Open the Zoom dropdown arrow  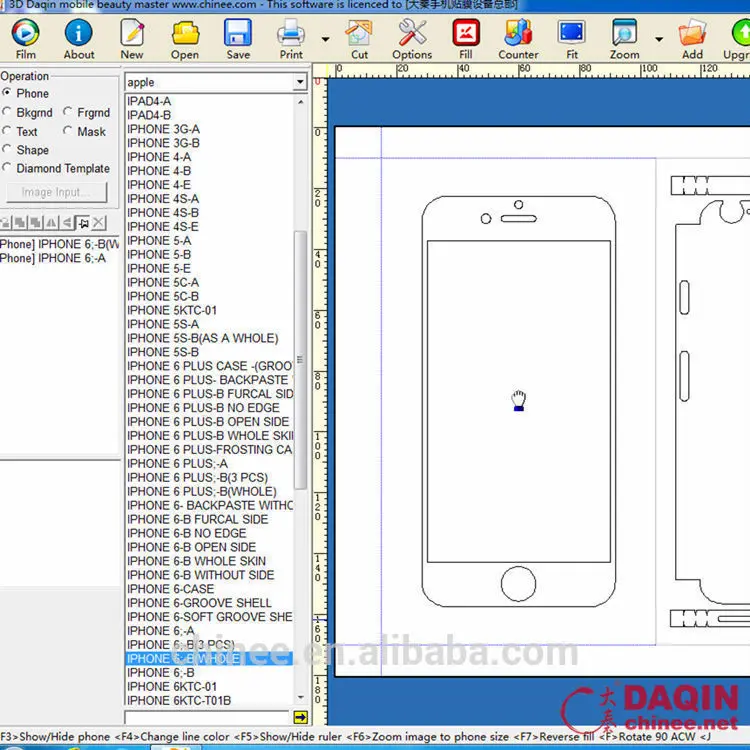click(658, 40)
